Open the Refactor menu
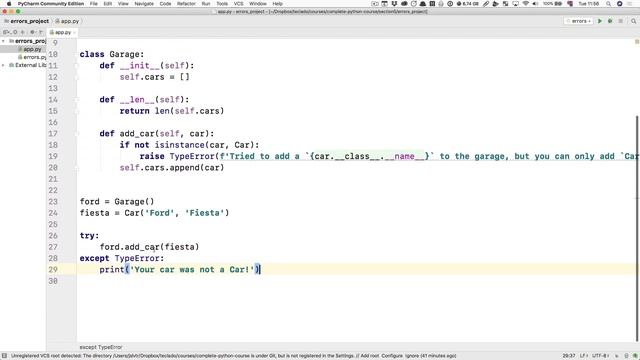Image resolution: width=640 pixels, height=360 pixels. tap(186, 3)
